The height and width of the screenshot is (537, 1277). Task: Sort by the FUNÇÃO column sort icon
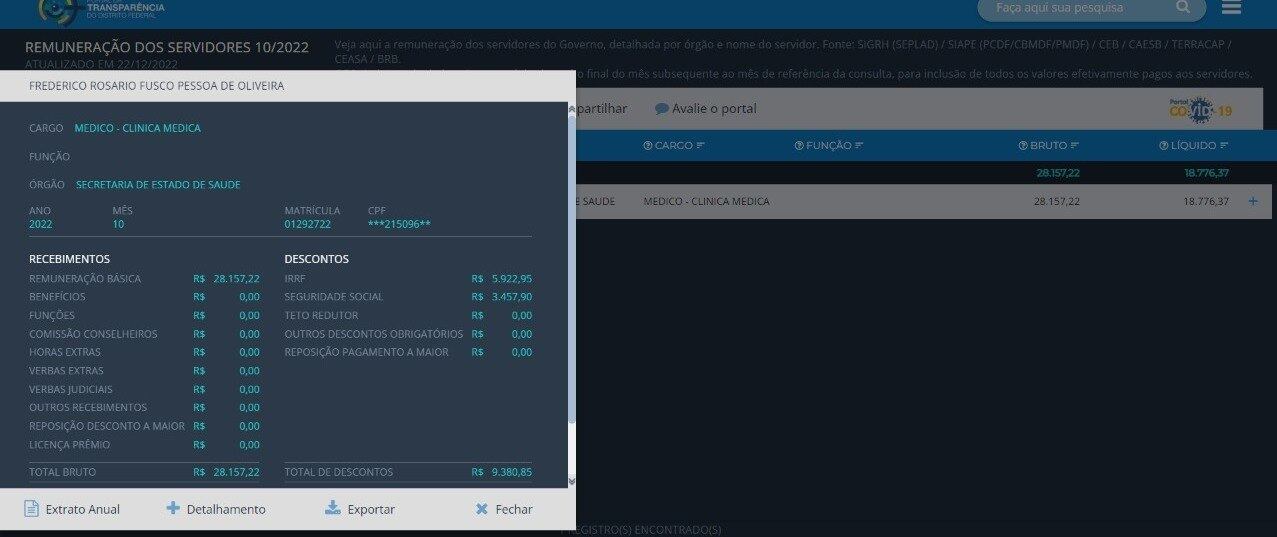point(859,146)
